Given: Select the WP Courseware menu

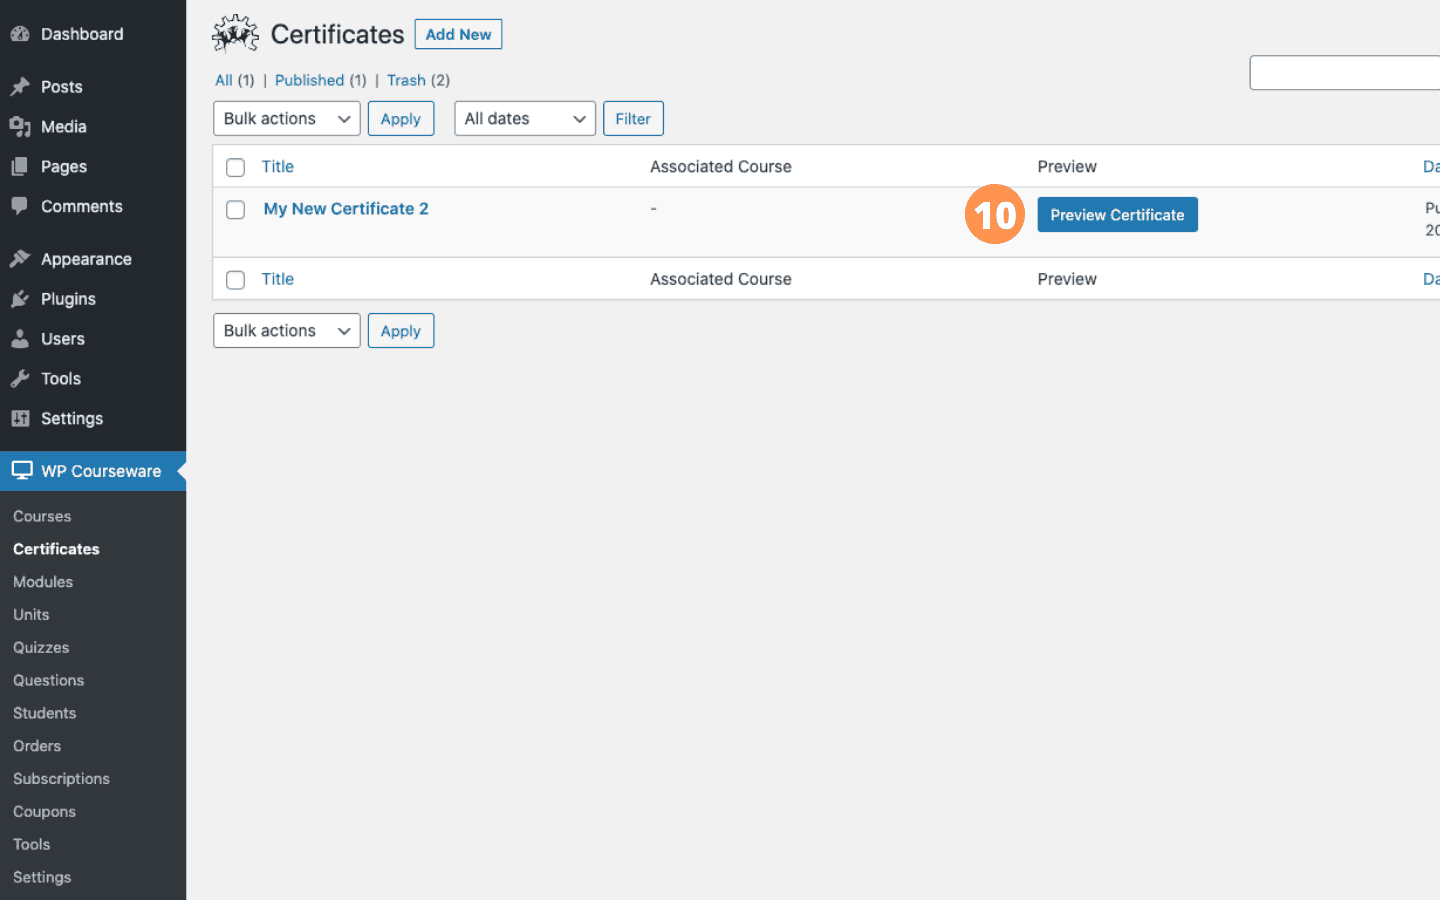Looking at the screenshot, I should [93, 470].
